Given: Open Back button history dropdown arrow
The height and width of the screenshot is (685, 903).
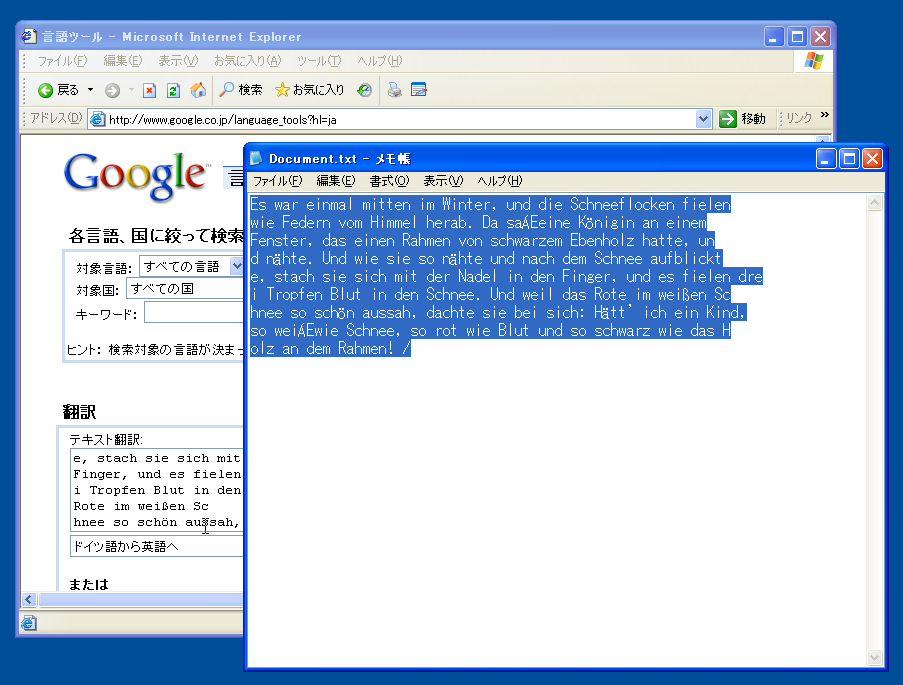Looking at the screenshot, I should coord(90,90).
